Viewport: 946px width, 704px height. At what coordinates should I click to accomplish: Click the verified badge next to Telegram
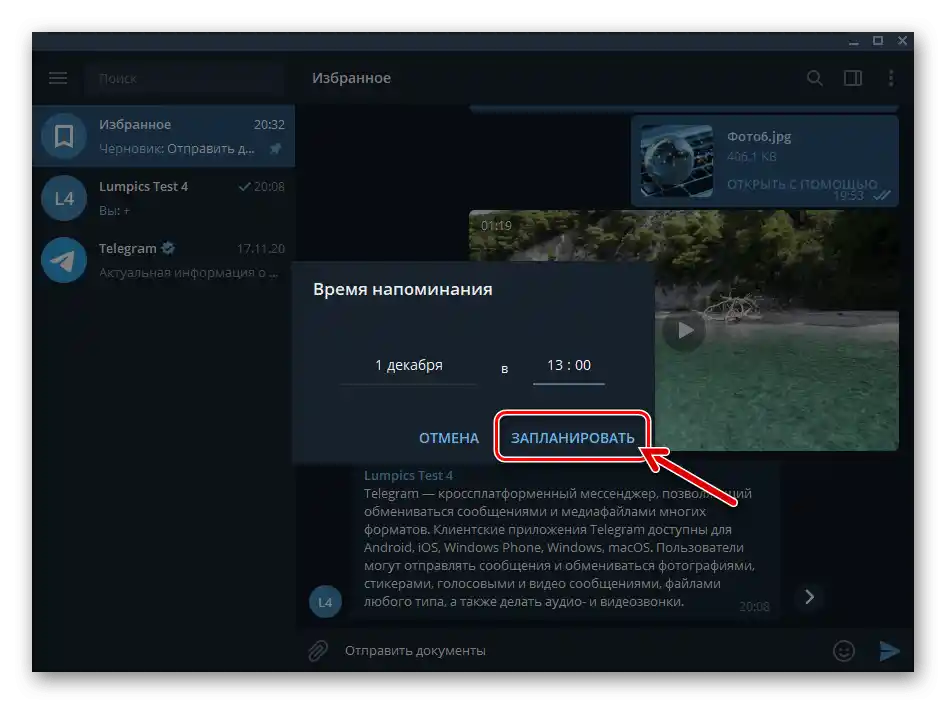pyautogui.click(x=168, y=248)
